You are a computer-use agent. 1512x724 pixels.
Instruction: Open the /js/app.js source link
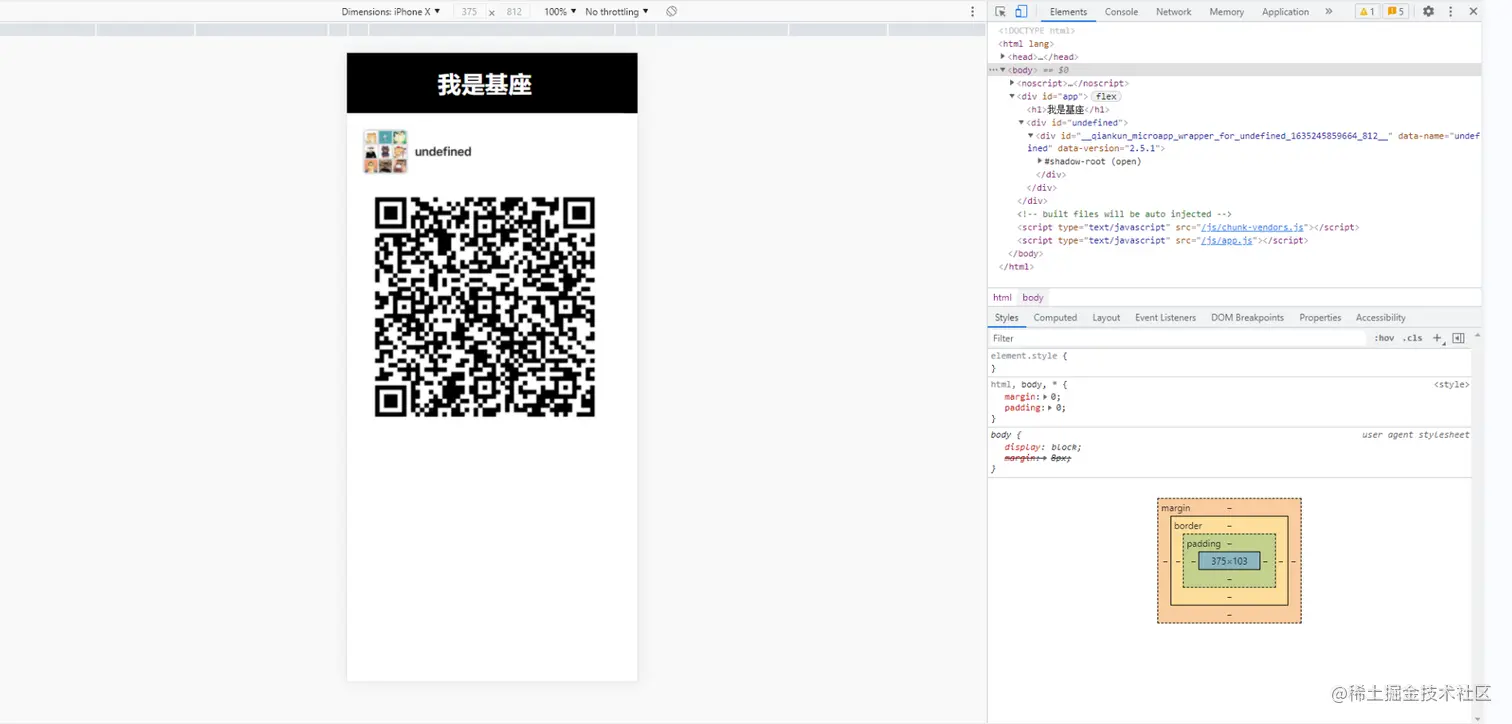(1227, 240)
